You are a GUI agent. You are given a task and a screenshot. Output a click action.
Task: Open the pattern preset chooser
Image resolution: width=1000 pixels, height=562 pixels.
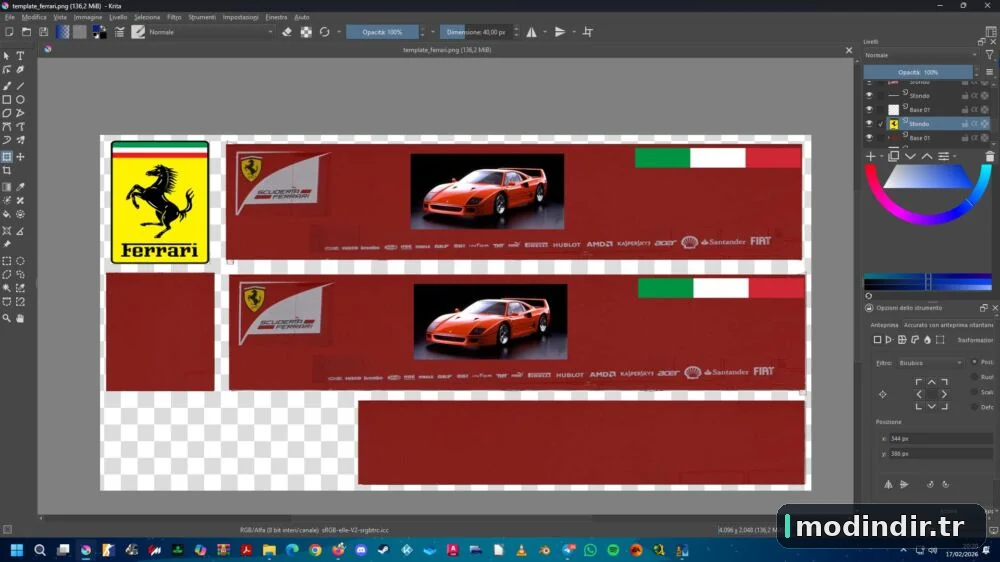[x=80, y=32]
